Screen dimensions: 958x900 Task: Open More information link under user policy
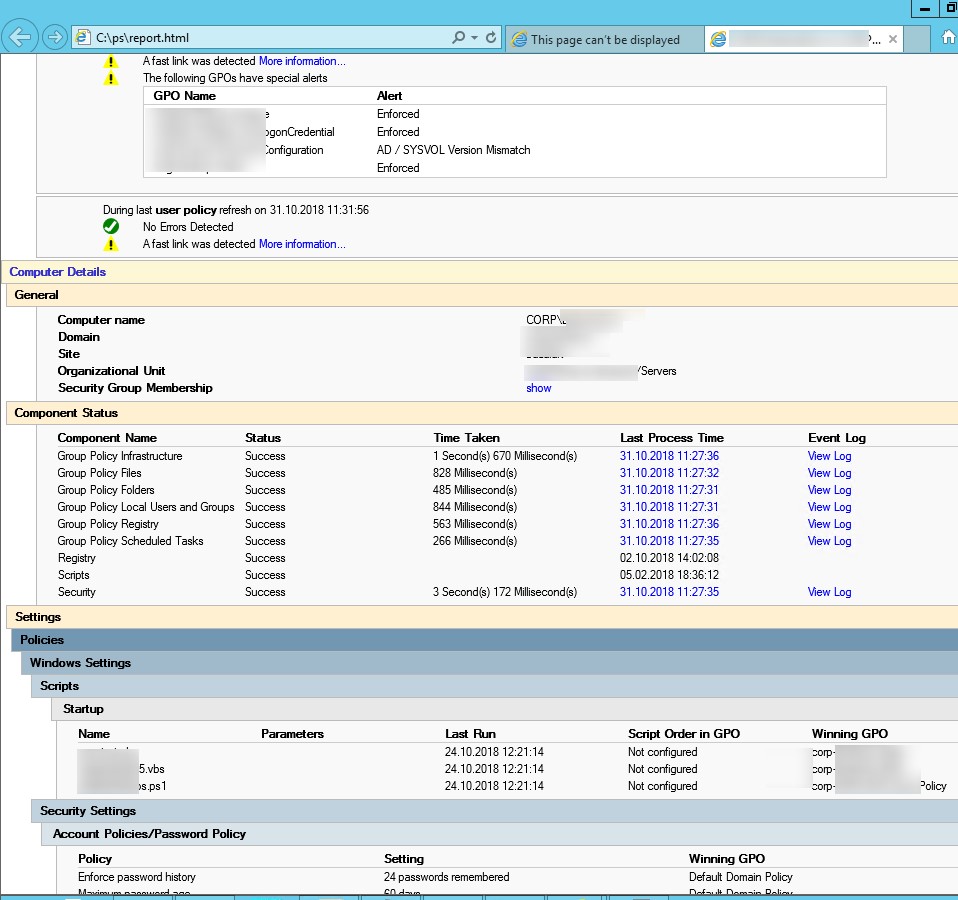coord(302,244)
